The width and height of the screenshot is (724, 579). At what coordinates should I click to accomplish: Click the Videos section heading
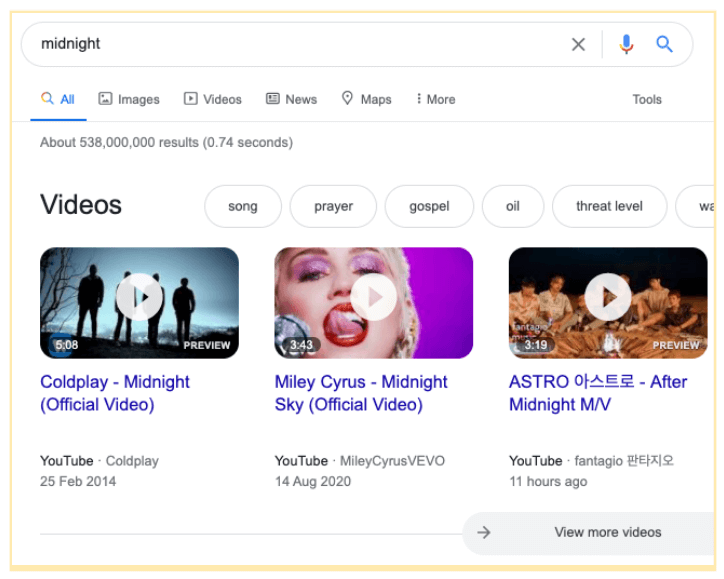[x=81, y=205]
